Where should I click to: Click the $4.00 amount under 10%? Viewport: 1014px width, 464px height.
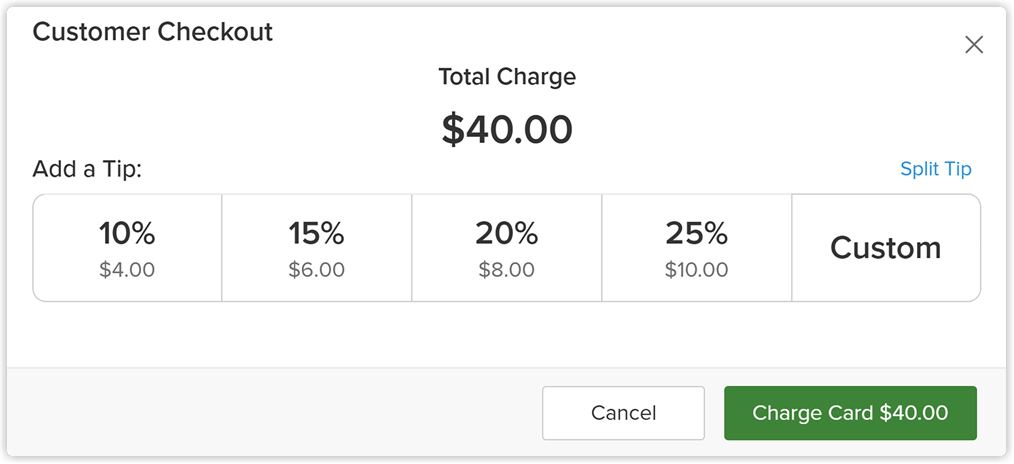pyautogui.click(x=127, y=269)
